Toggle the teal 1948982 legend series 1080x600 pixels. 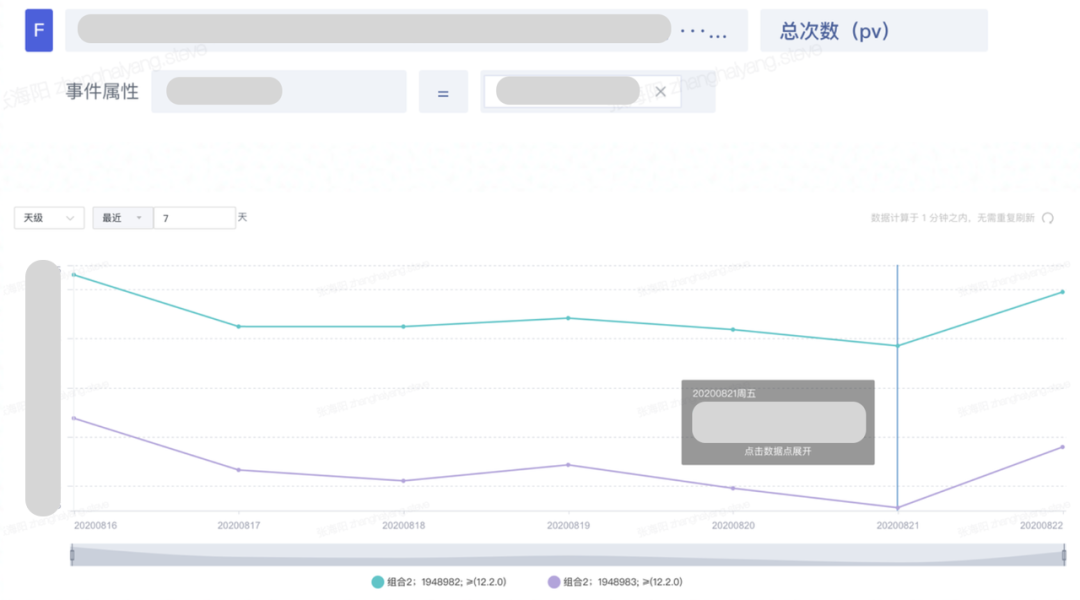pyautogui.click(x=439, y=582)
